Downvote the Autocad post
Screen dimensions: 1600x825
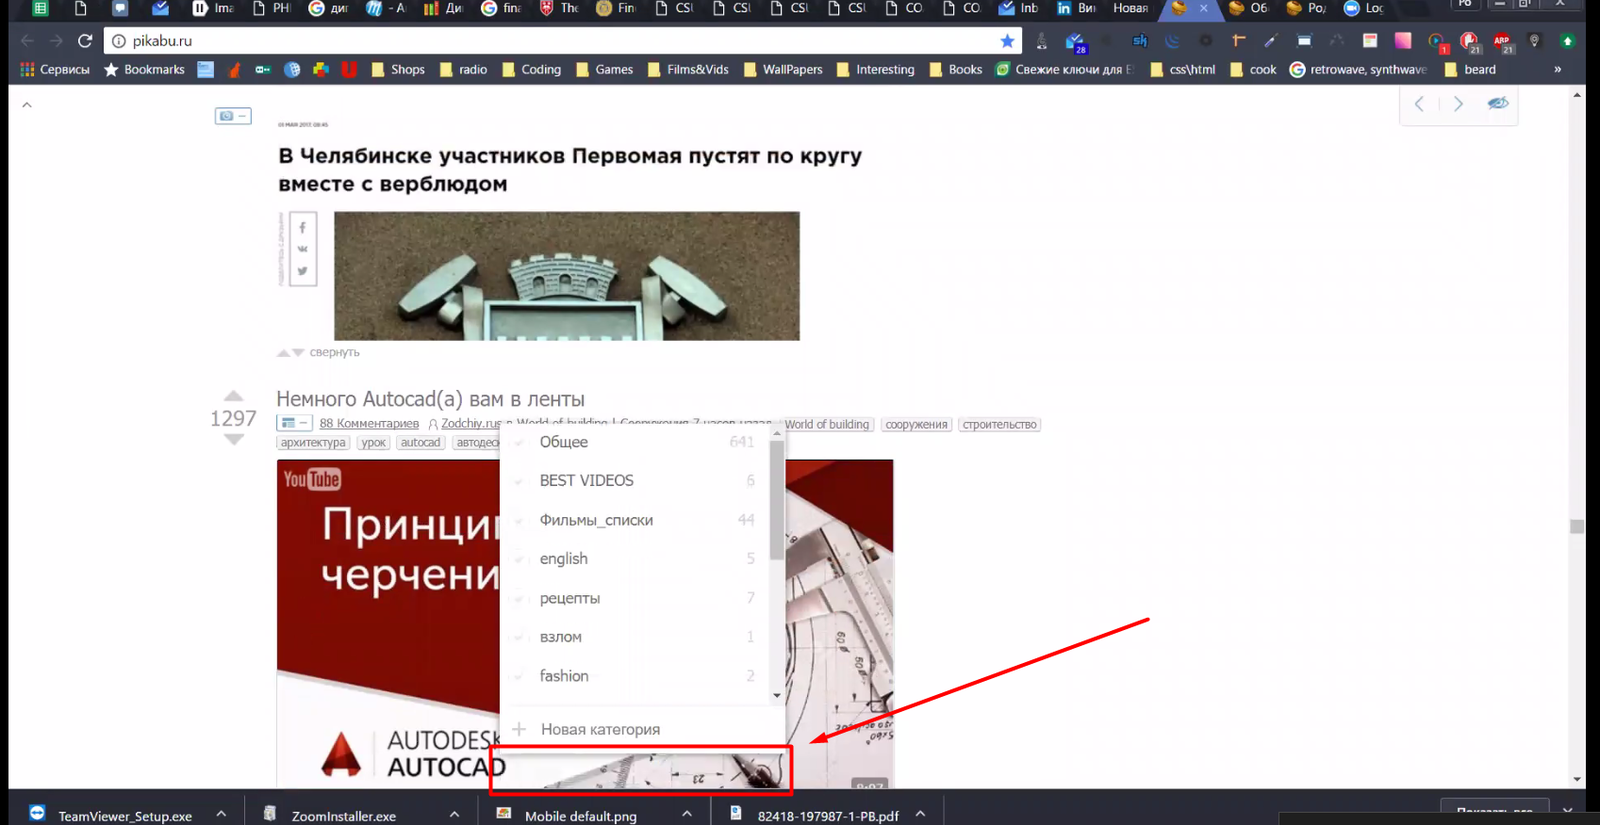[x=233, y=439]
